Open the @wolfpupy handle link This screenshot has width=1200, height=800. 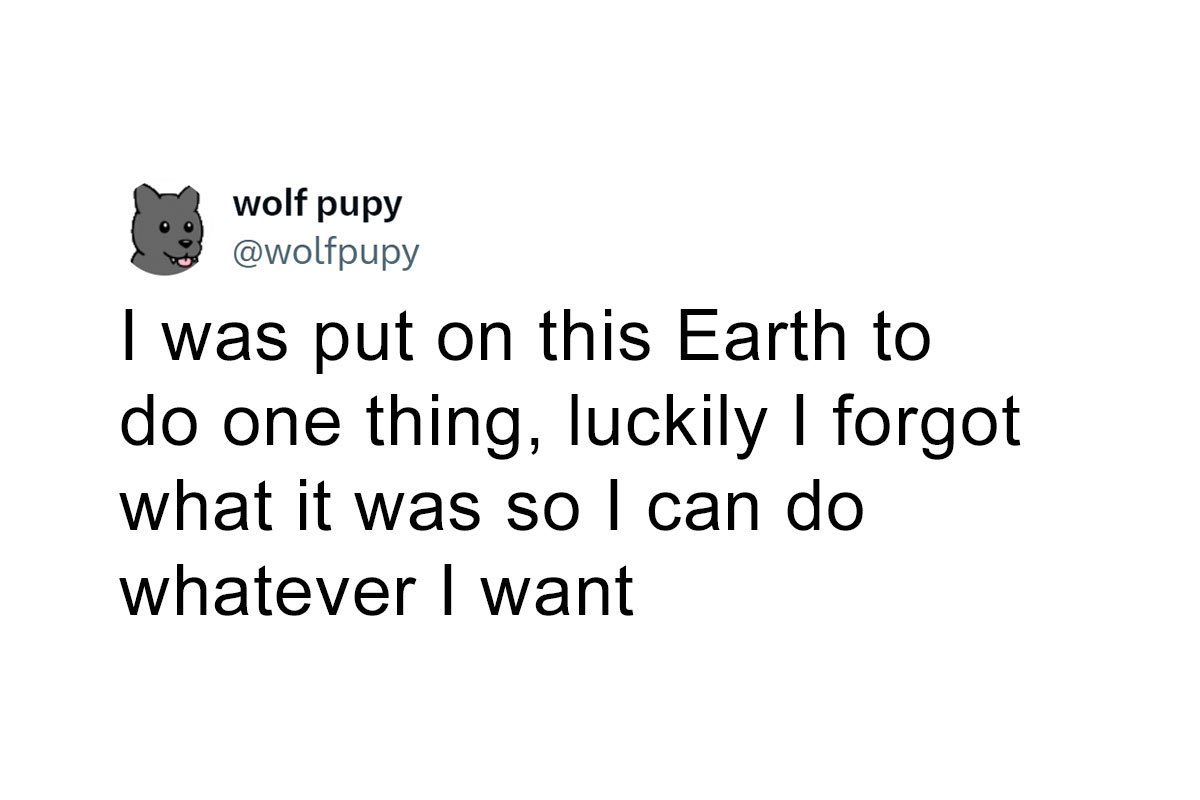(325, 253)
